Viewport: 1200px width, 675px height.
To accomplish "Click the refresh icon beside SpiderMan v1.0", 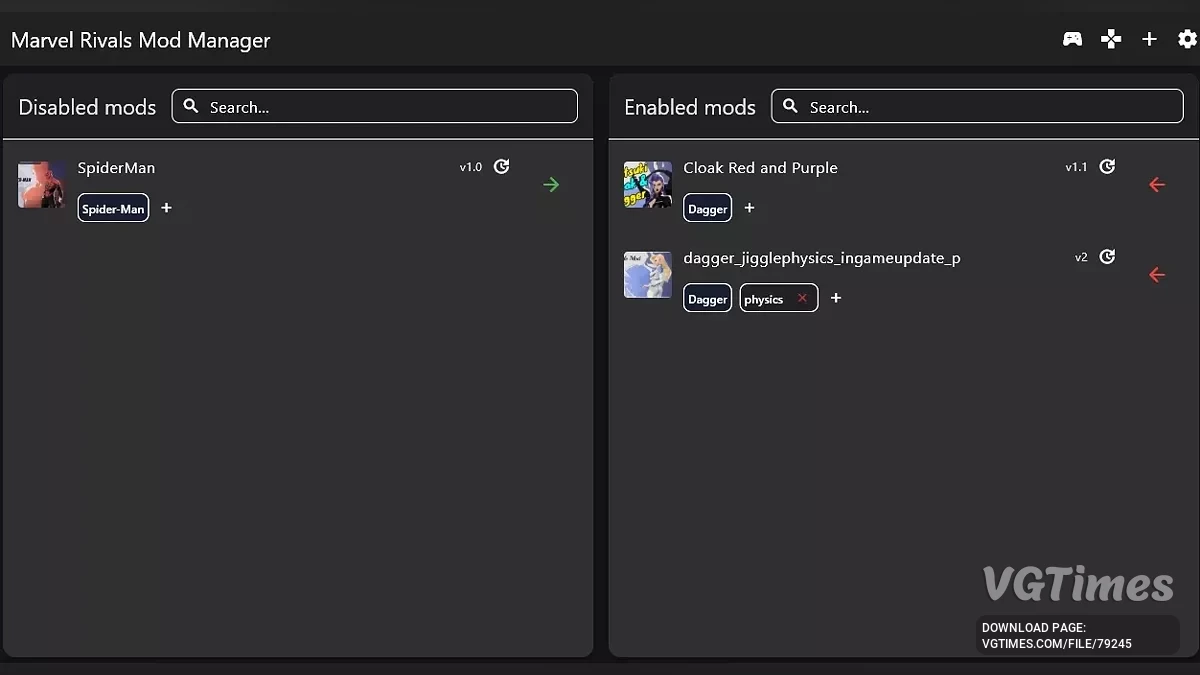I will pyautogui.click(x=502, y=167).
